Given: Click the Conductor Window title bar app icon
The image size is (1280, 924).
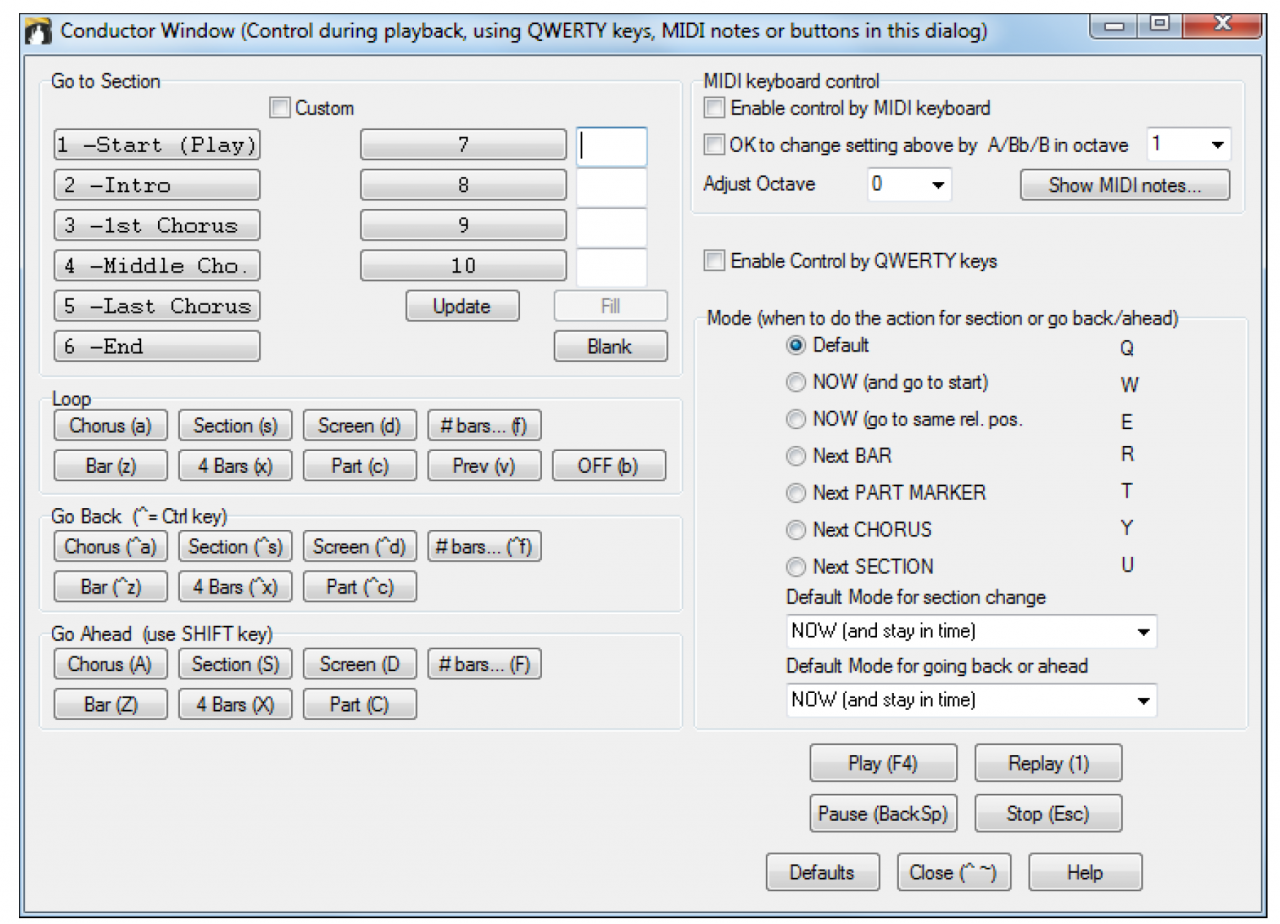Looking at the screenshot, I should point(38,30).
